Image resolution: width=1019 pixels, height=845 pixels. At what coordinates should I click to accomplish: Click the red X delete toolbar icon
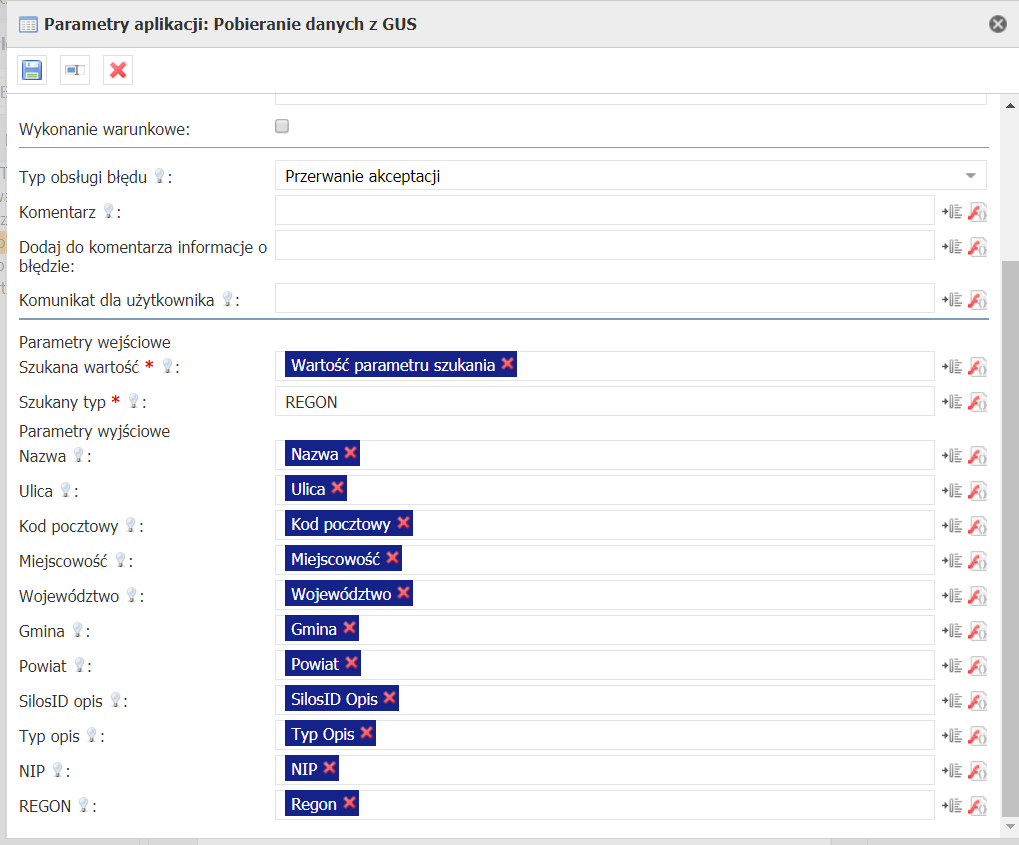118,70
